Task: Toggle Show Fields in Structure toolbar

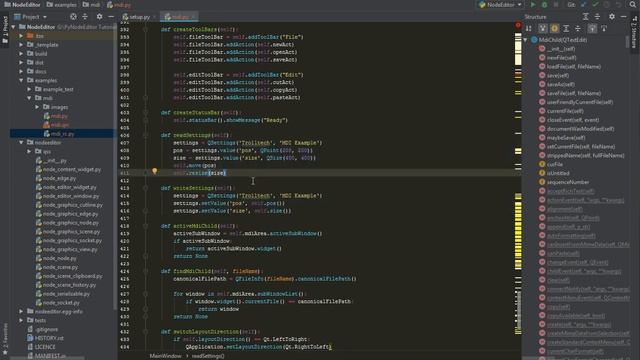Action: click(554, 29)
